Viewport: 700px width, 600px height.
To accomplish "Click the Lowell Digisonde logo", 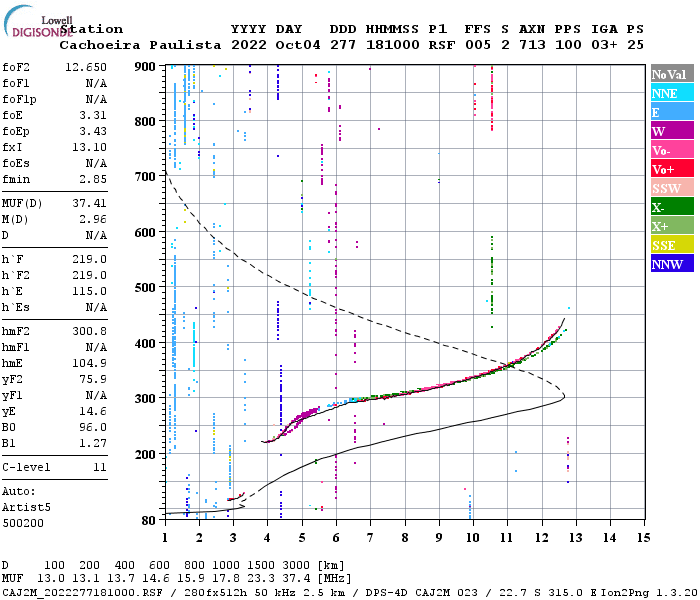I will (38, 21).
